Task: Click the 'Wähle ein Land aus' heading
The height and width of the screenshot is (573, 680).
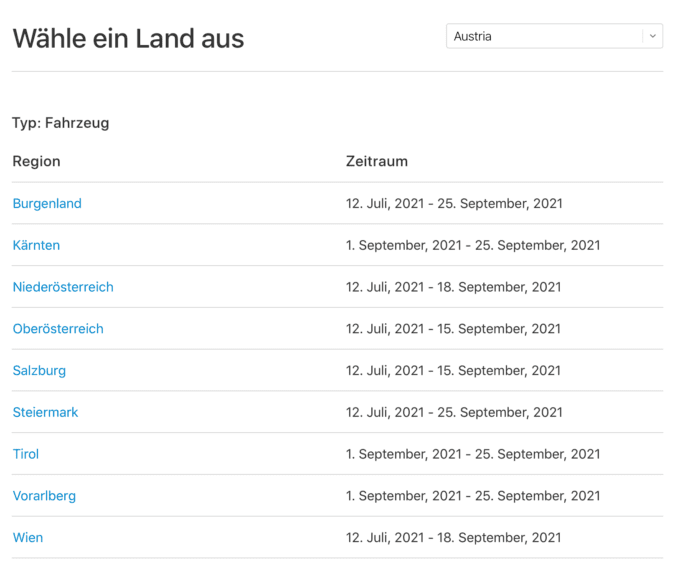Action: [128, 39]
